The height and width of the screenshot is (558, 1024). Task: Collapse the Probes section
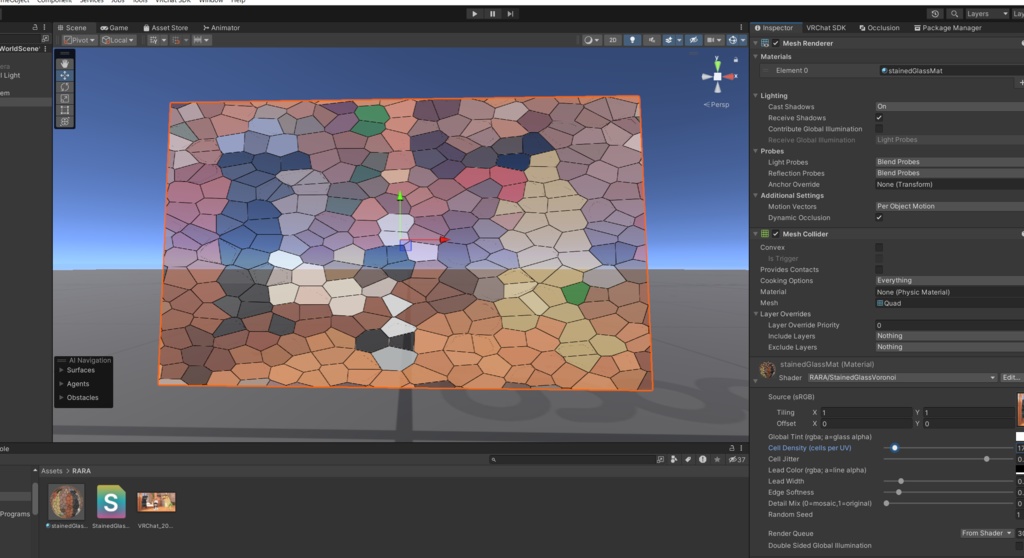(x=756, y=151)
